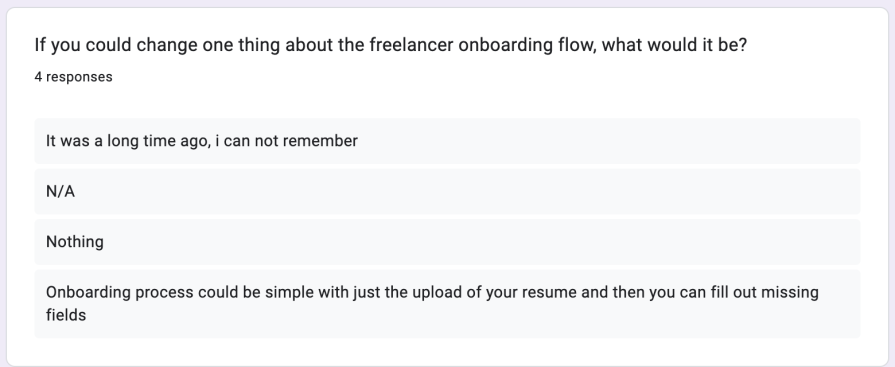Click empty space in the N/A response row

pyautogui.click(x=467, y=191)
